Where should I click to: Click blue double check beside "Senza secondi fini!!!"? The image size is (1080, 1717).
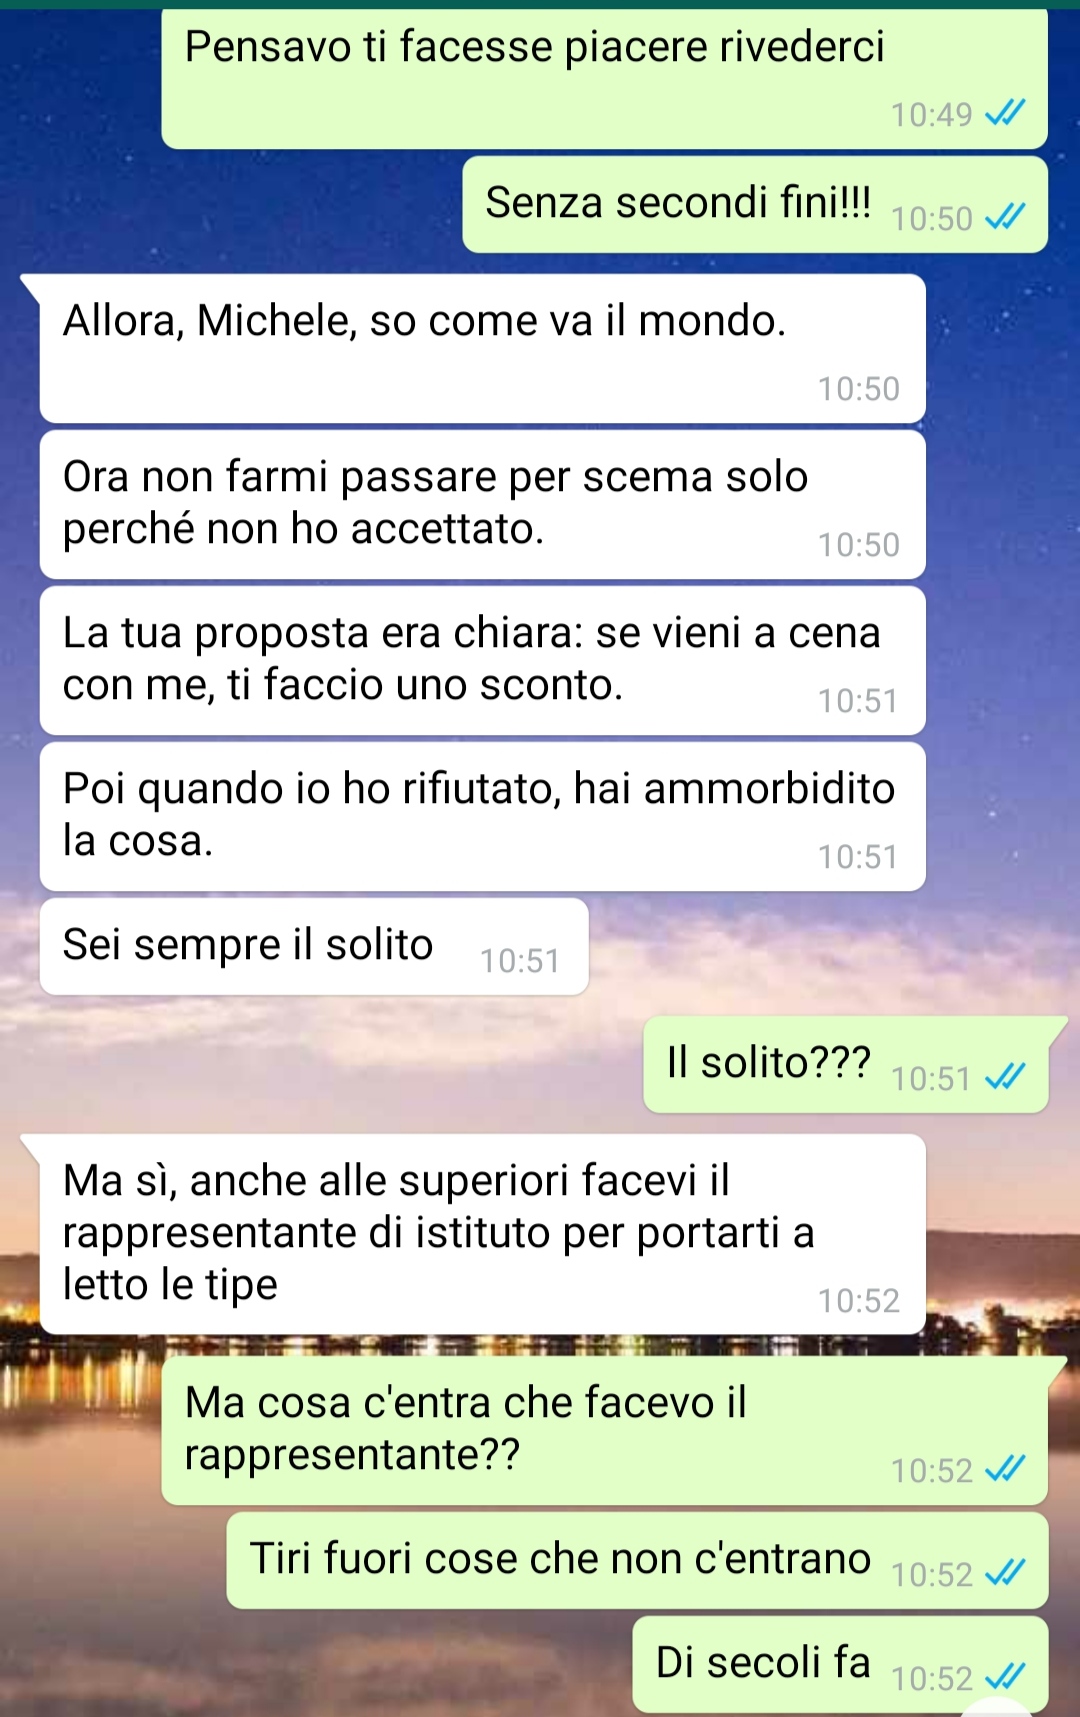(x=1005, y=217)
